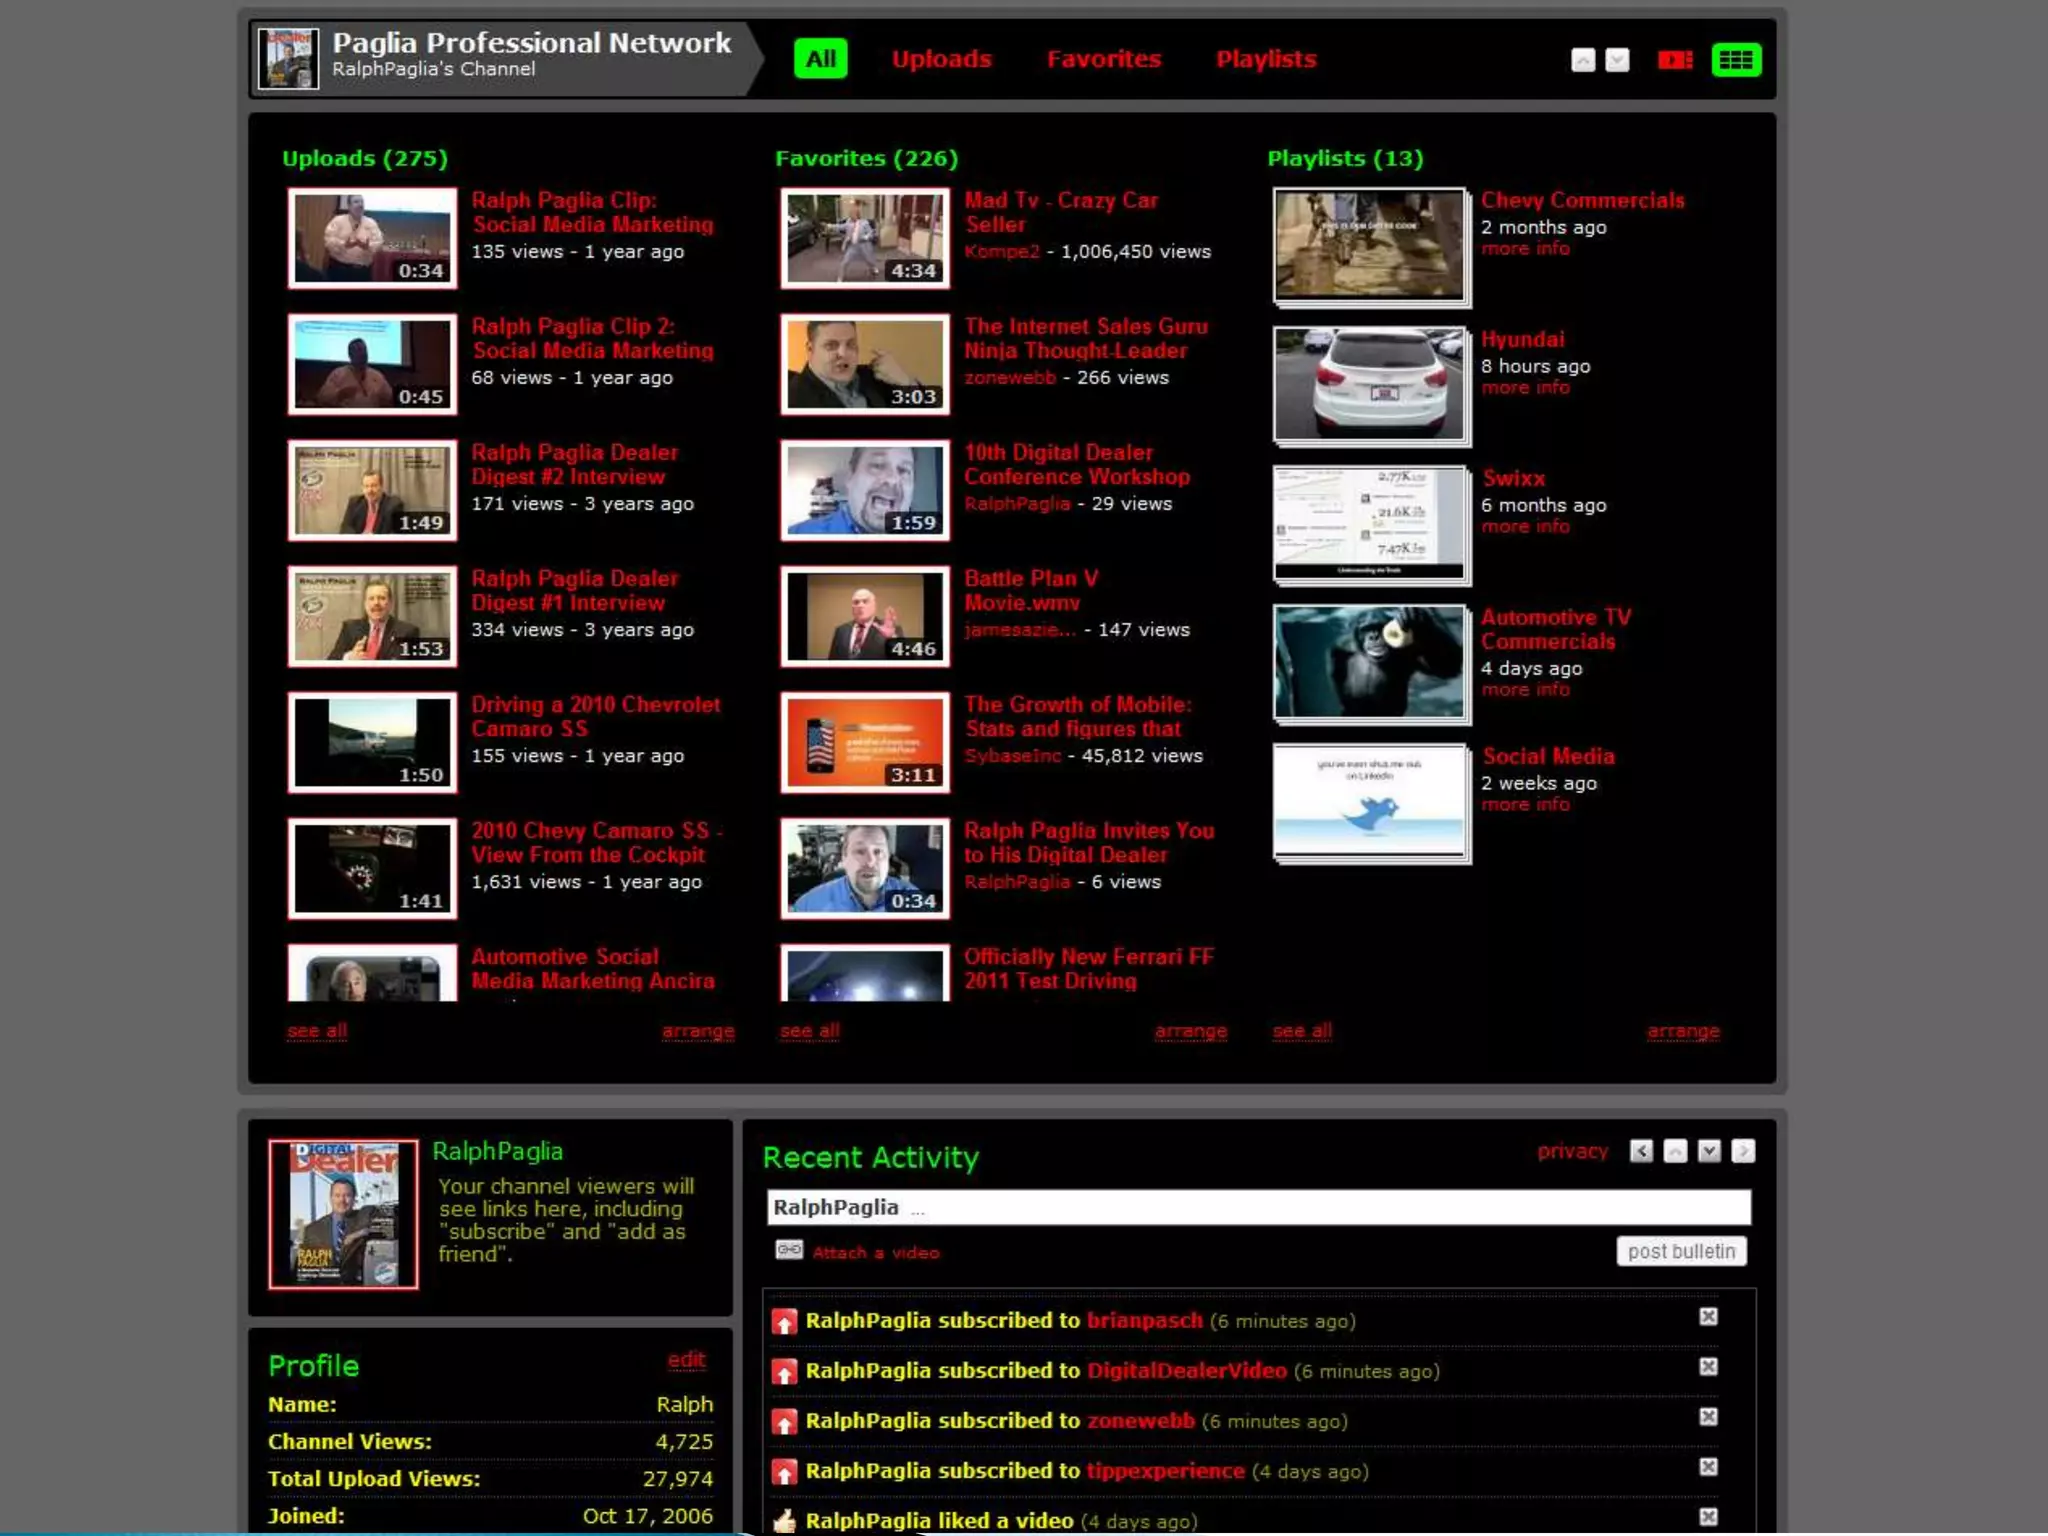Viewport: 2048px width, 1536px height.
Task: Switch to player view layout icon
Action: [x=1675, y=60]
